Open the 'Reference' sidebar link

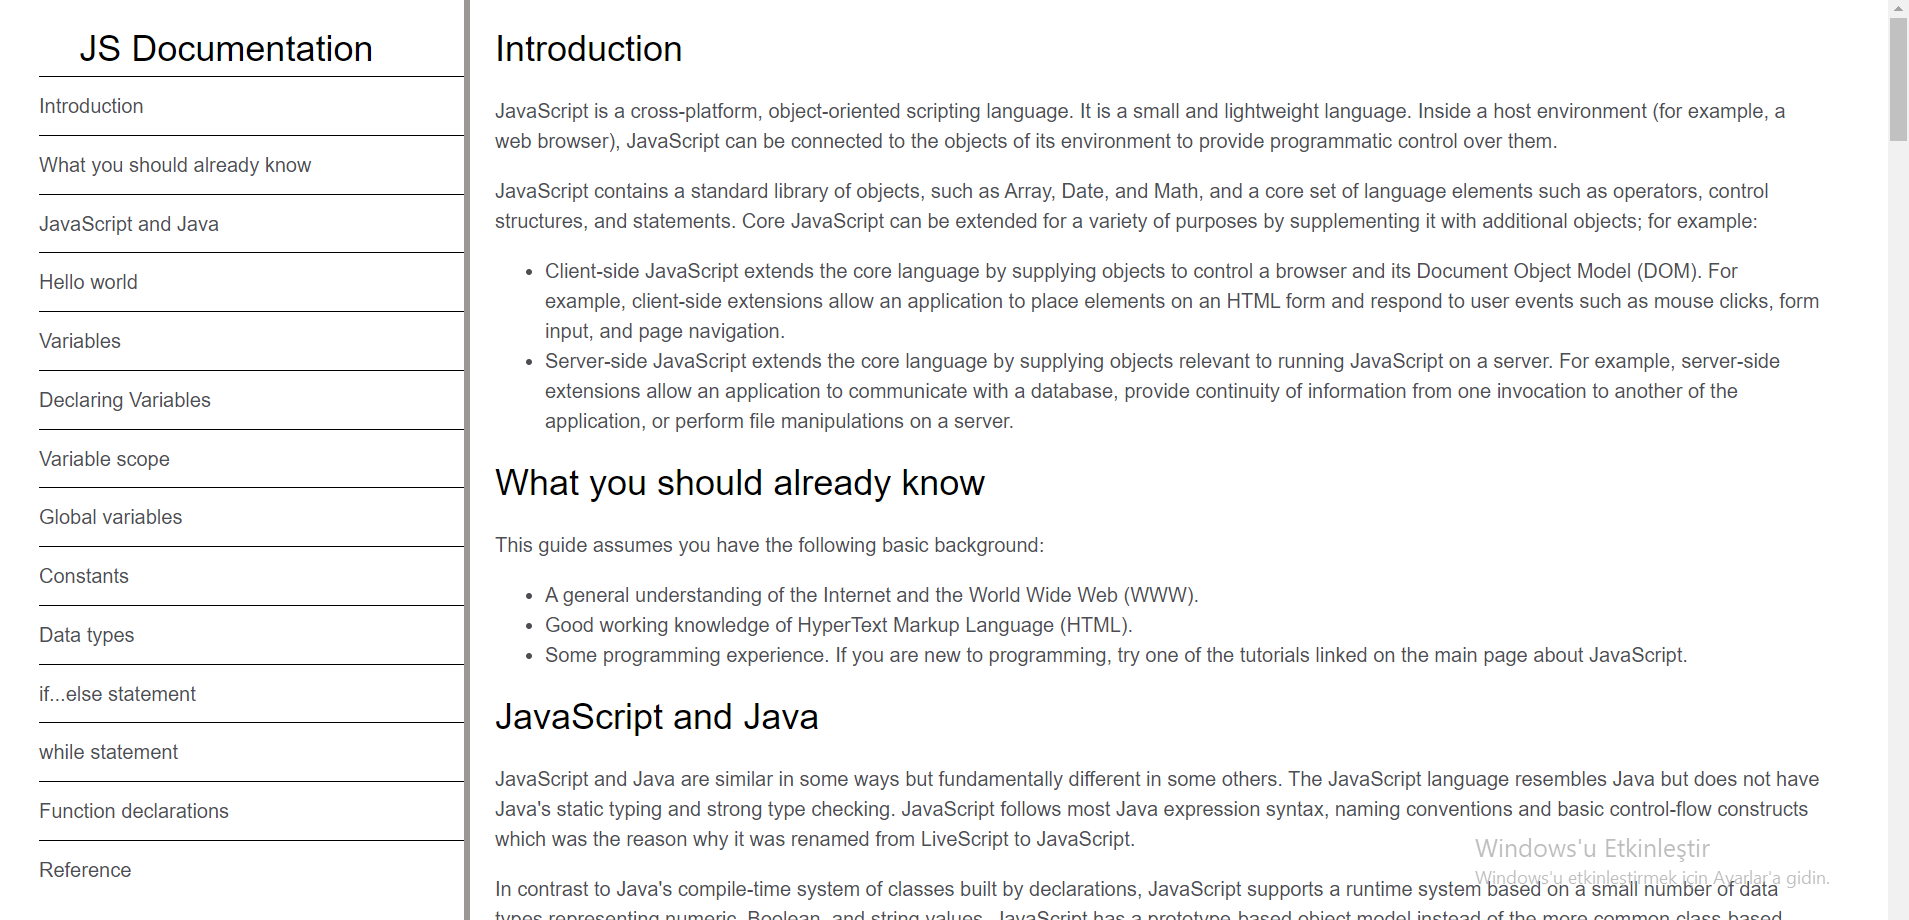coord(85,870)
